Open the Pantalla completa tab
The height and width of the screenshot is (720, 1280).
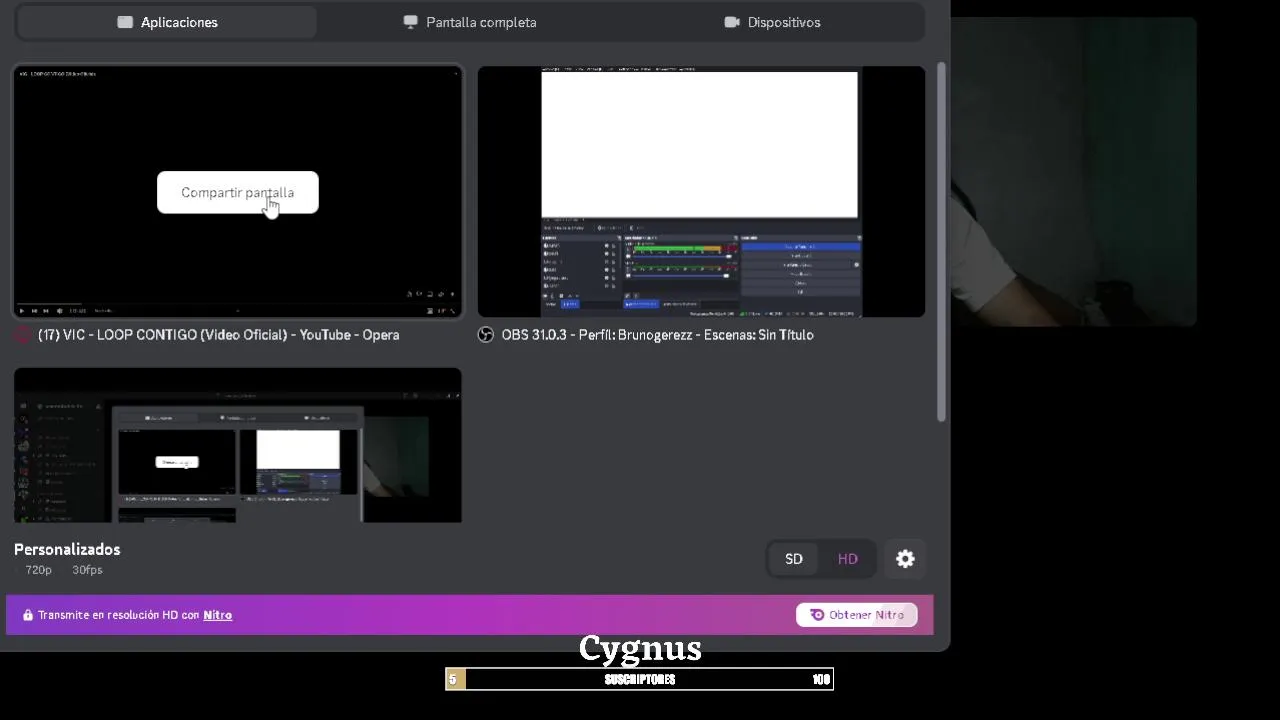(x=469, y=22)
